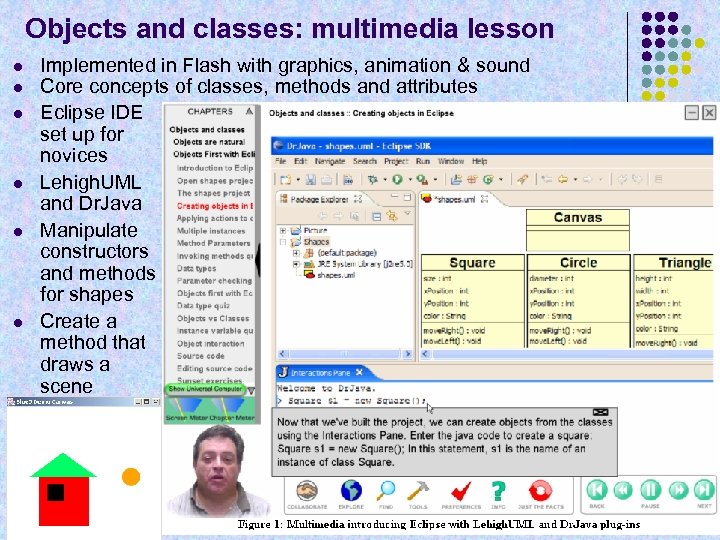Click the New Java Project icon
720x540 pixels.
pyautogui.click(x=456, y=180)
